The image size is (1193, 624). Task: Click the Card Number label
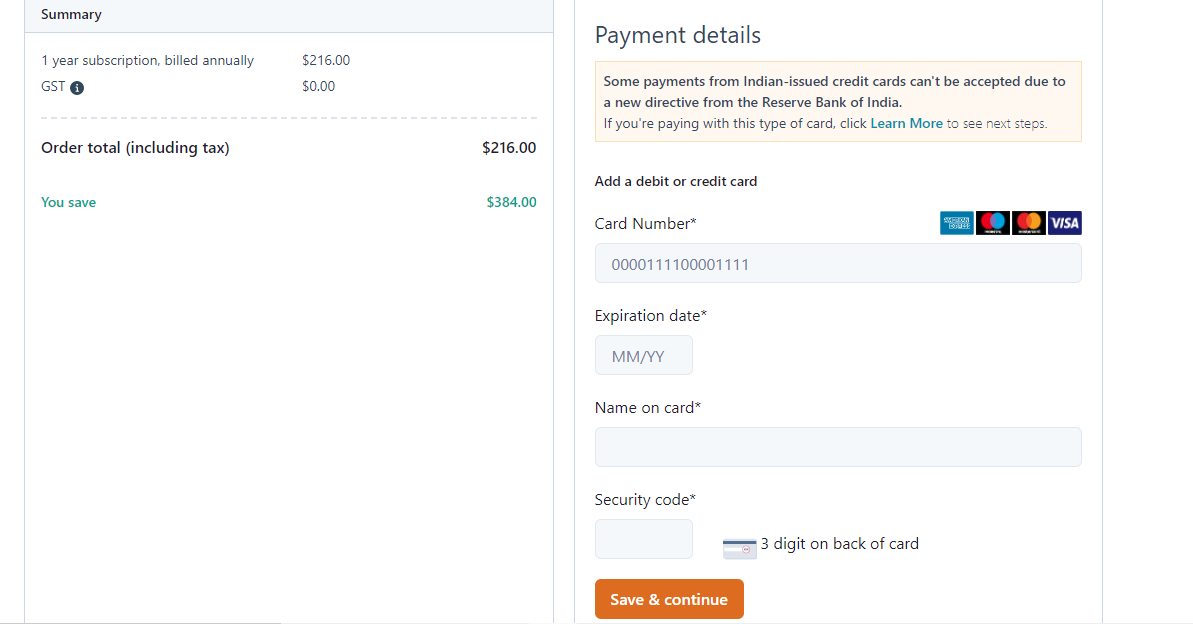(x=645, y=224)
